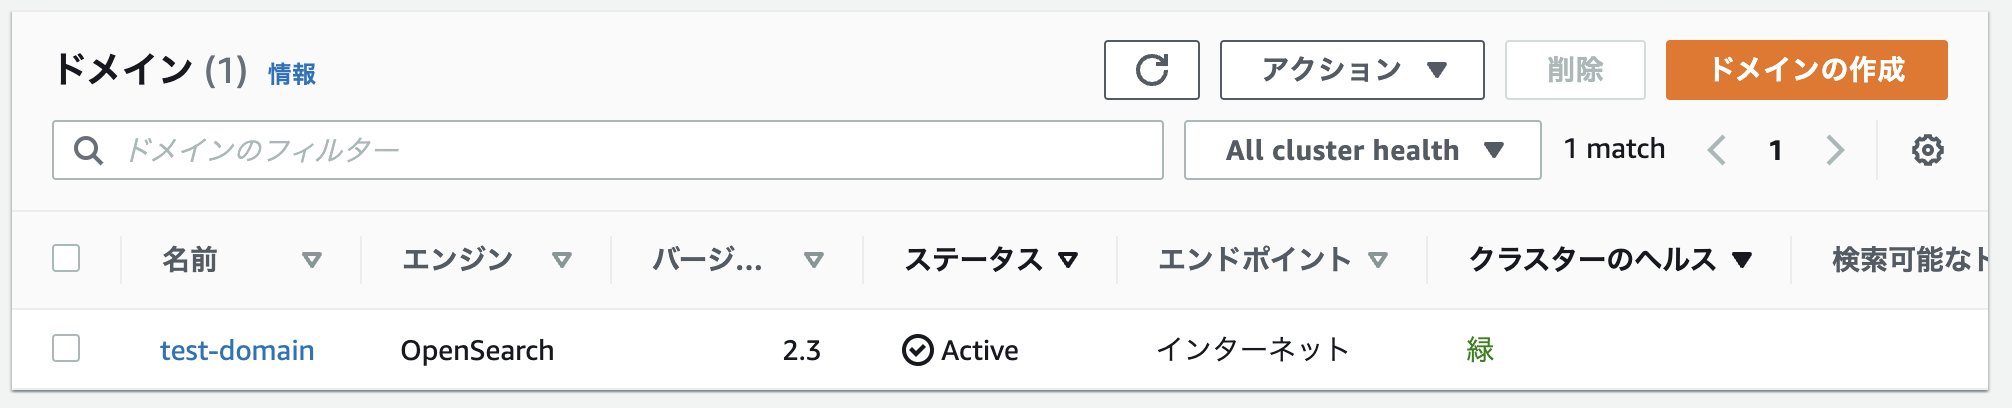Sort by 名前 column arrow
The image size is (2012, 408).
312,260
